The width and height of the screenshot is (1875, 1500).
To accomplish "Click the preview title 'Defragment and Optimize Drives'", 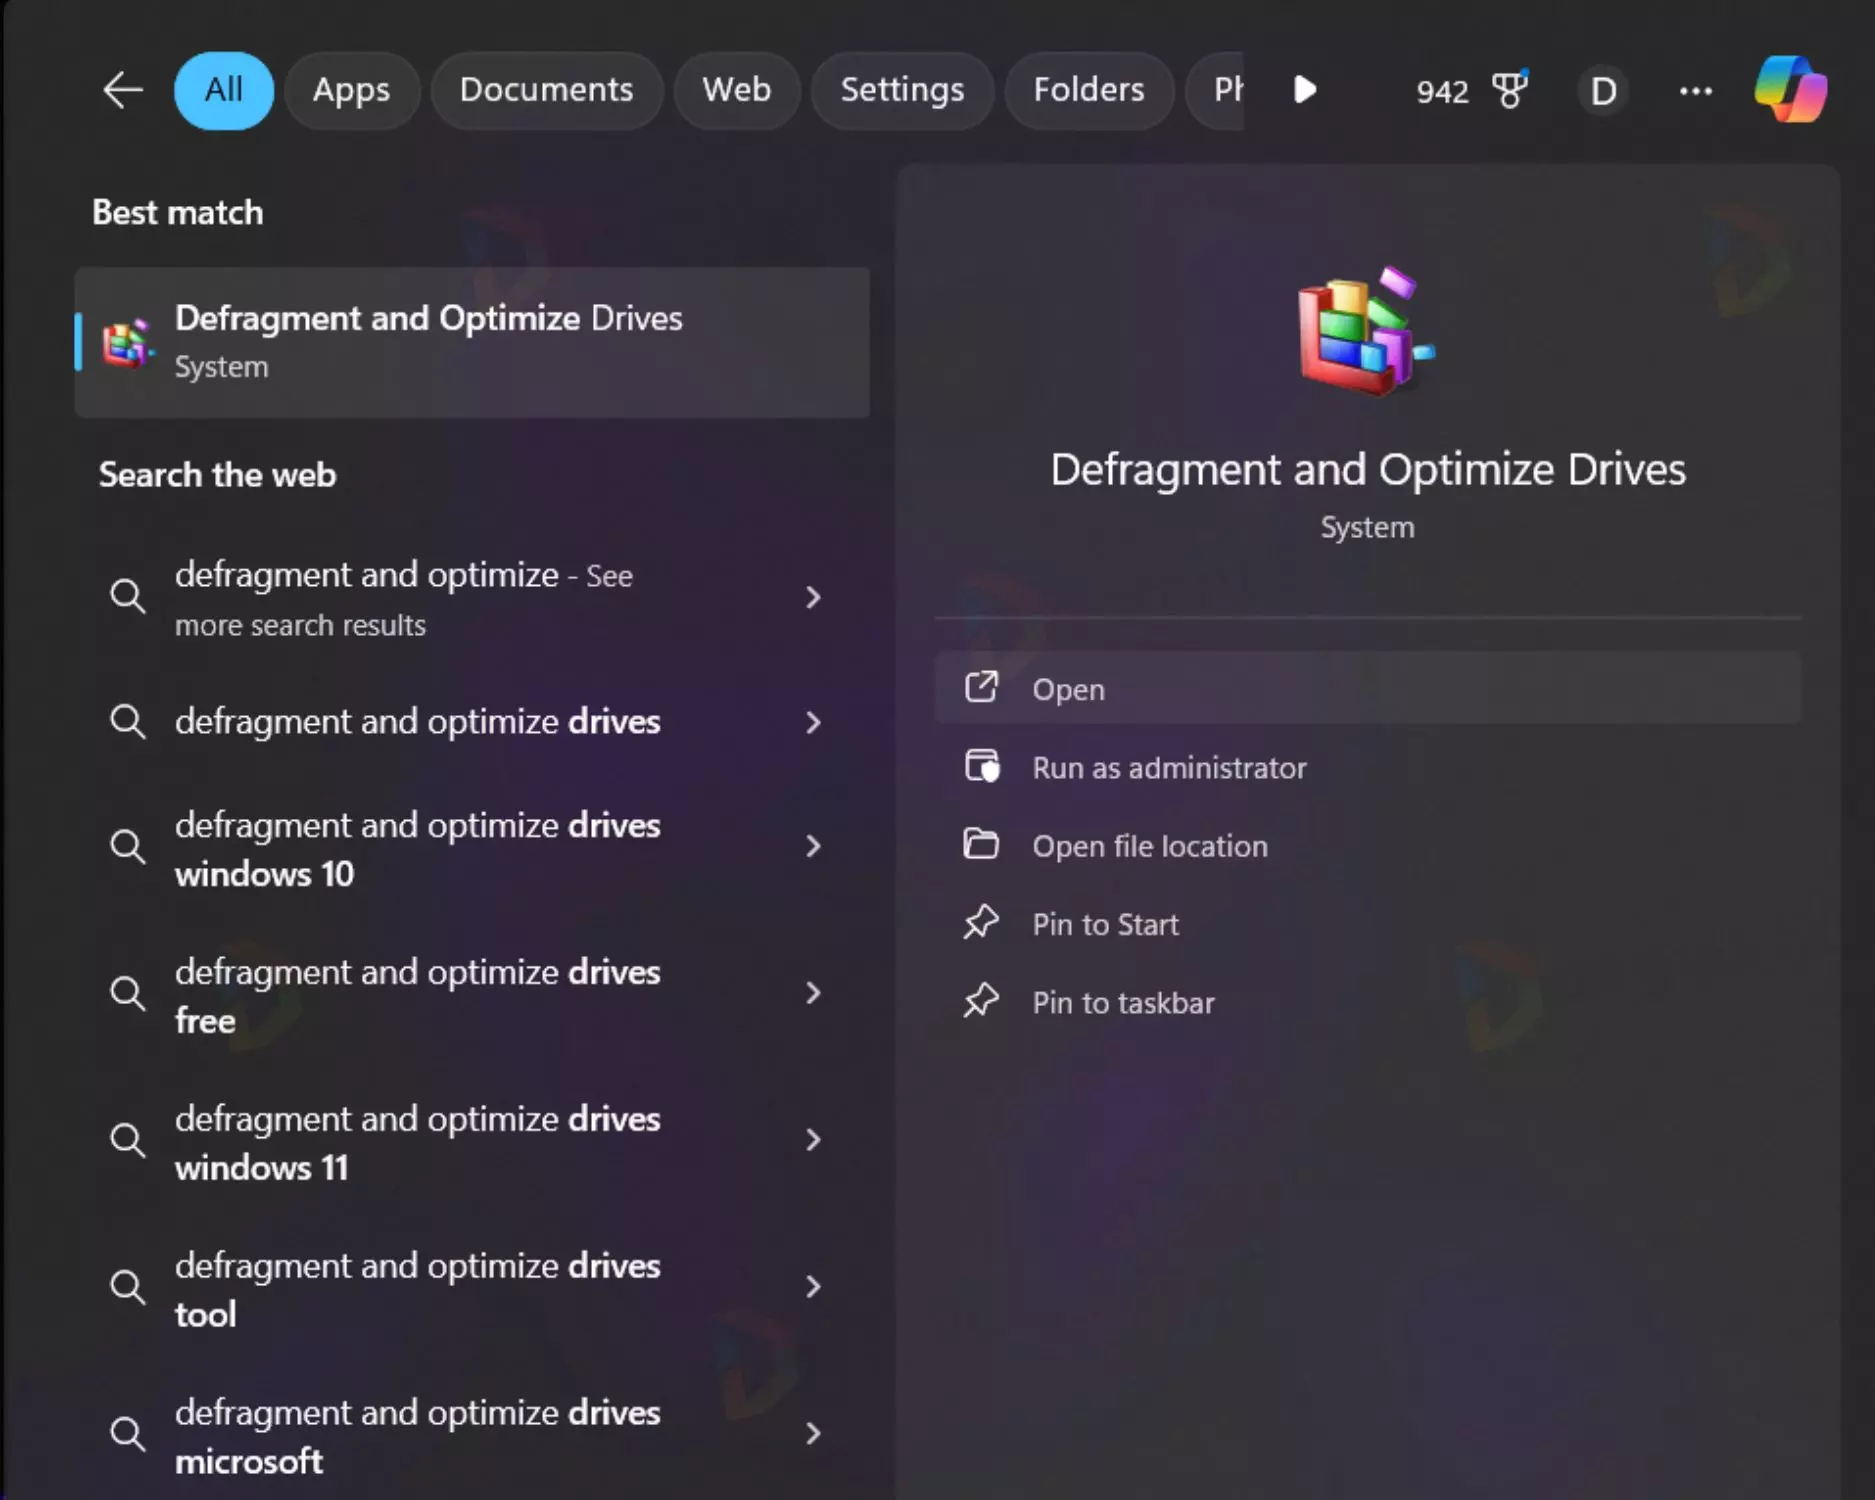I will 1367,470.
